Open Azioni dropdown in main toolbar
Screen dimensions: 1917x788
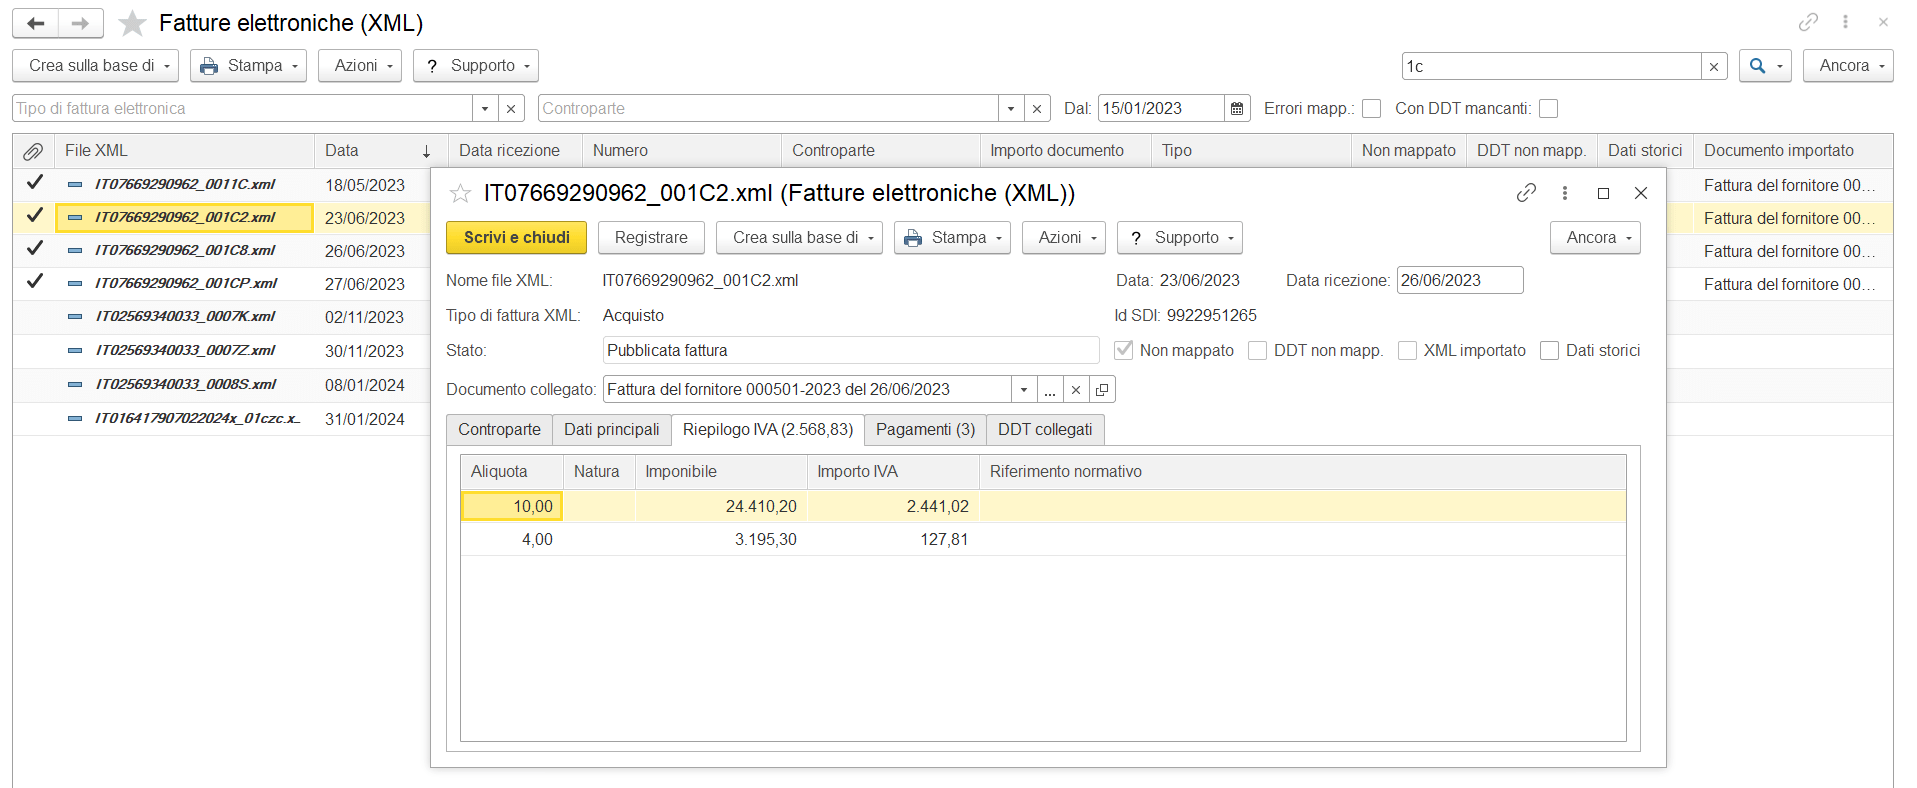[360, 66]
